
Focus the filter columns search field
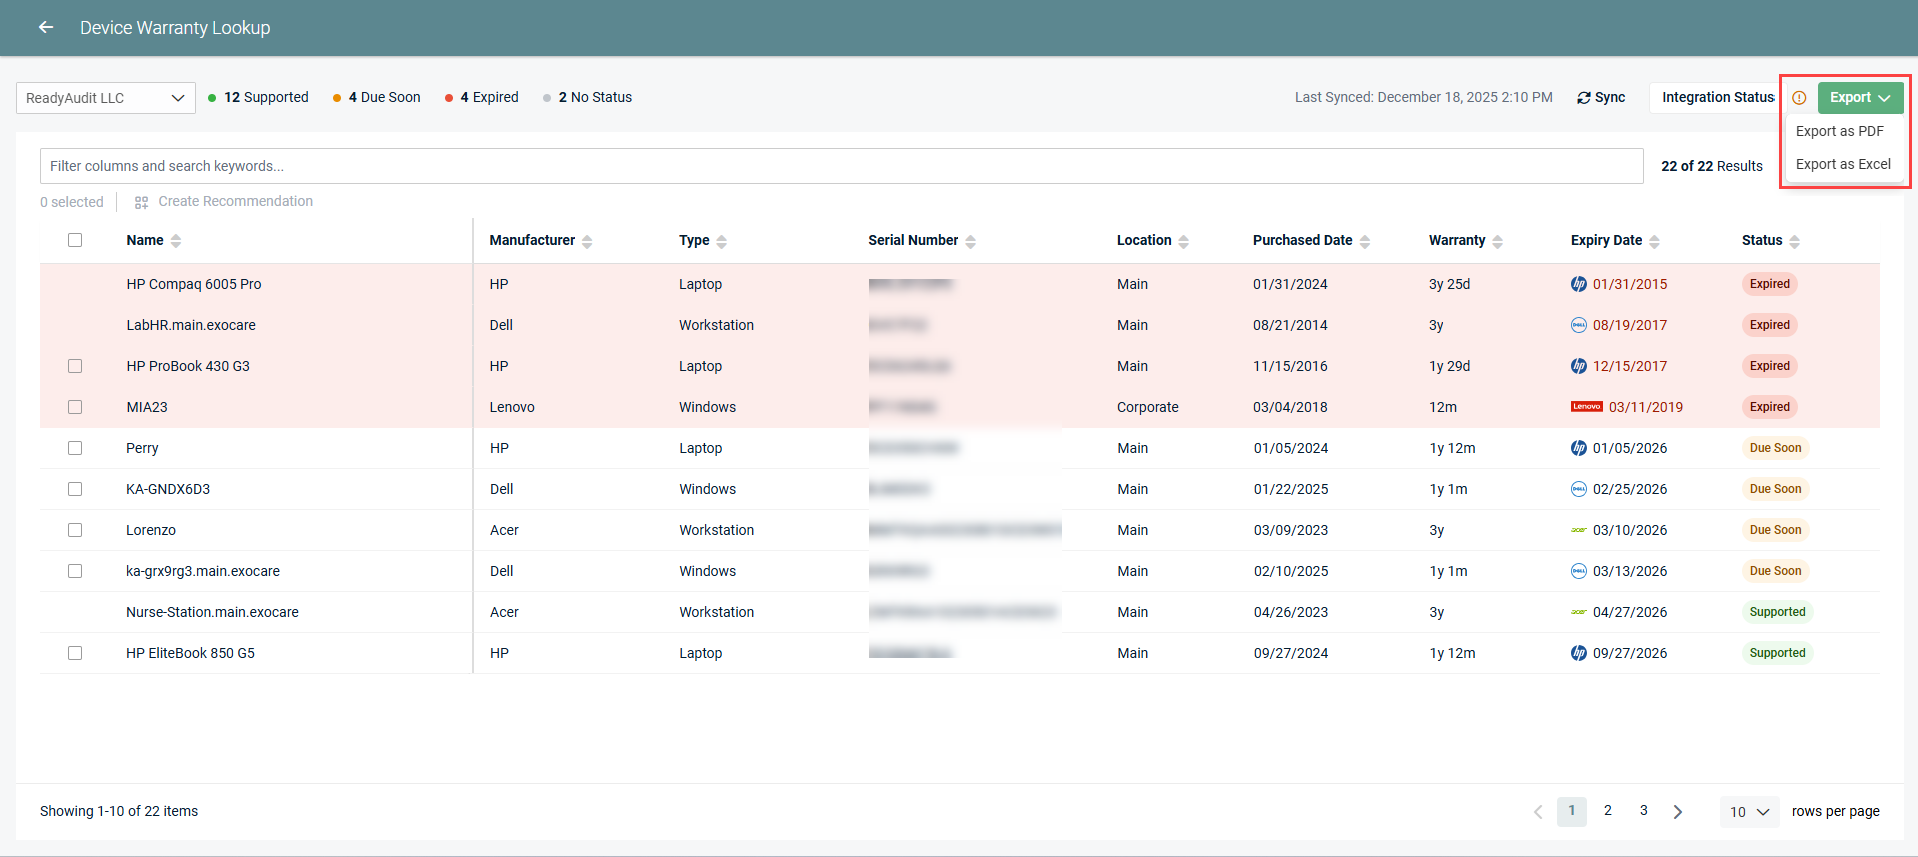(840, 166)
